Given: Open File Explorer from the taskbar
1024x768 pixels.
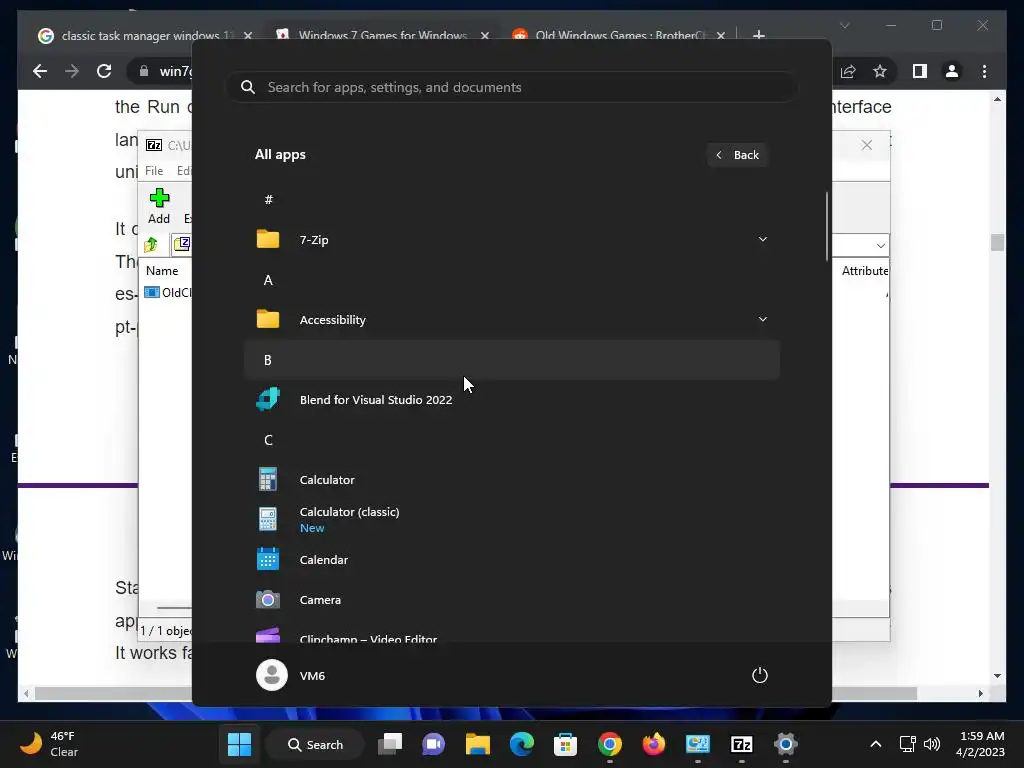Looking at the screenshot, I should coord(477,744).
